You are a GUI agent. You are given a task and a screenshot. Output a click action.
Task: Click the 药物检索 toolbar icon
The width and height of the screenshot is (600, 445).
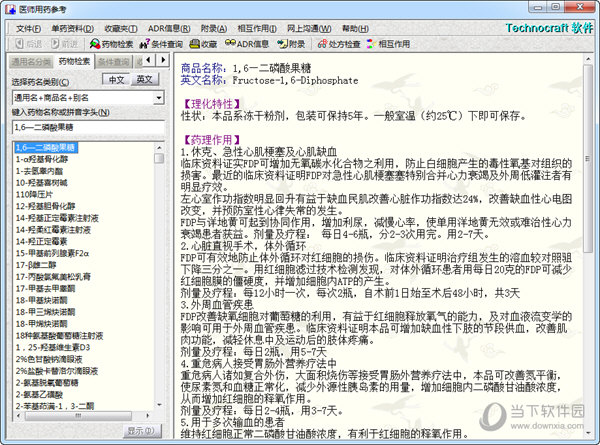pyautogui.click(x=113, y=44)
